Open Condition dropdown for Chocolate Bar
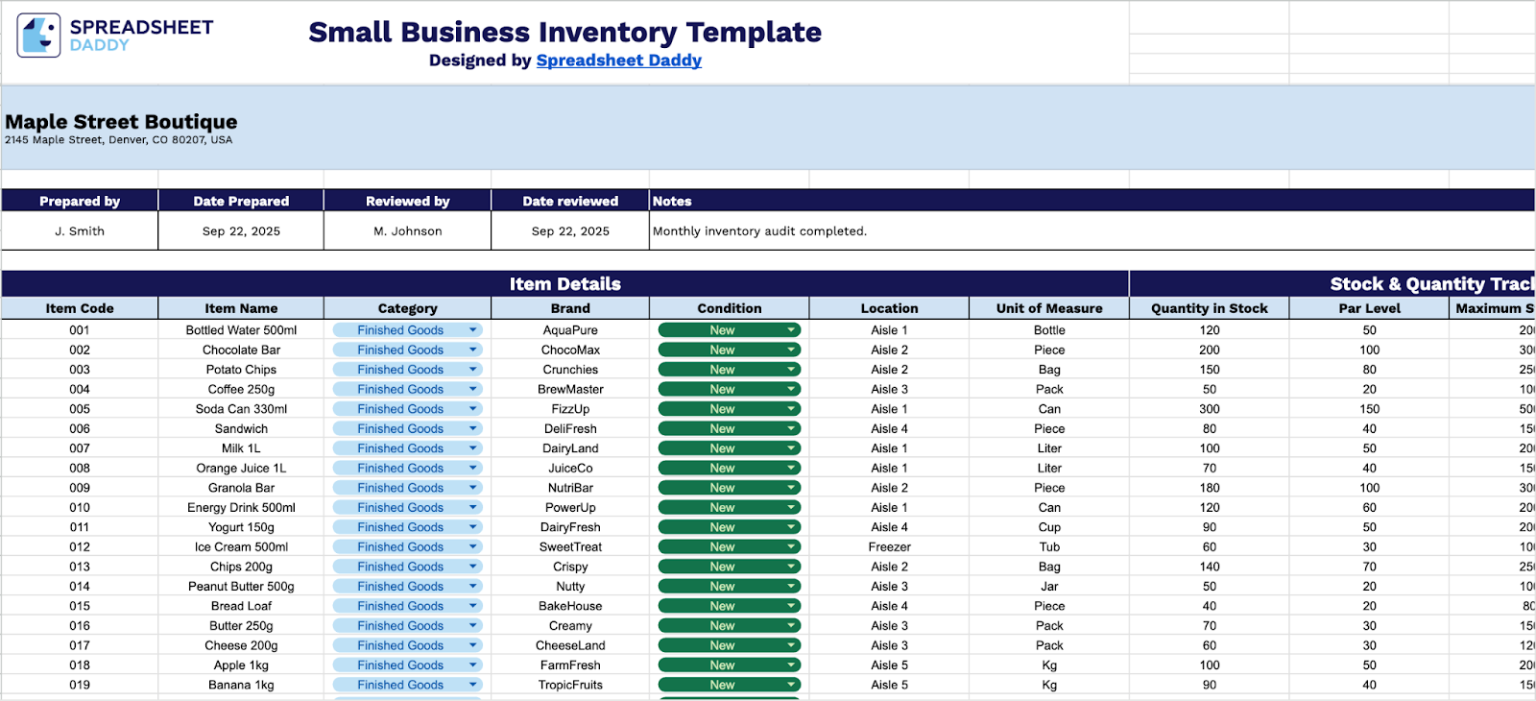Viewport: 1536px width, 701px height. [x=789, y=349]
